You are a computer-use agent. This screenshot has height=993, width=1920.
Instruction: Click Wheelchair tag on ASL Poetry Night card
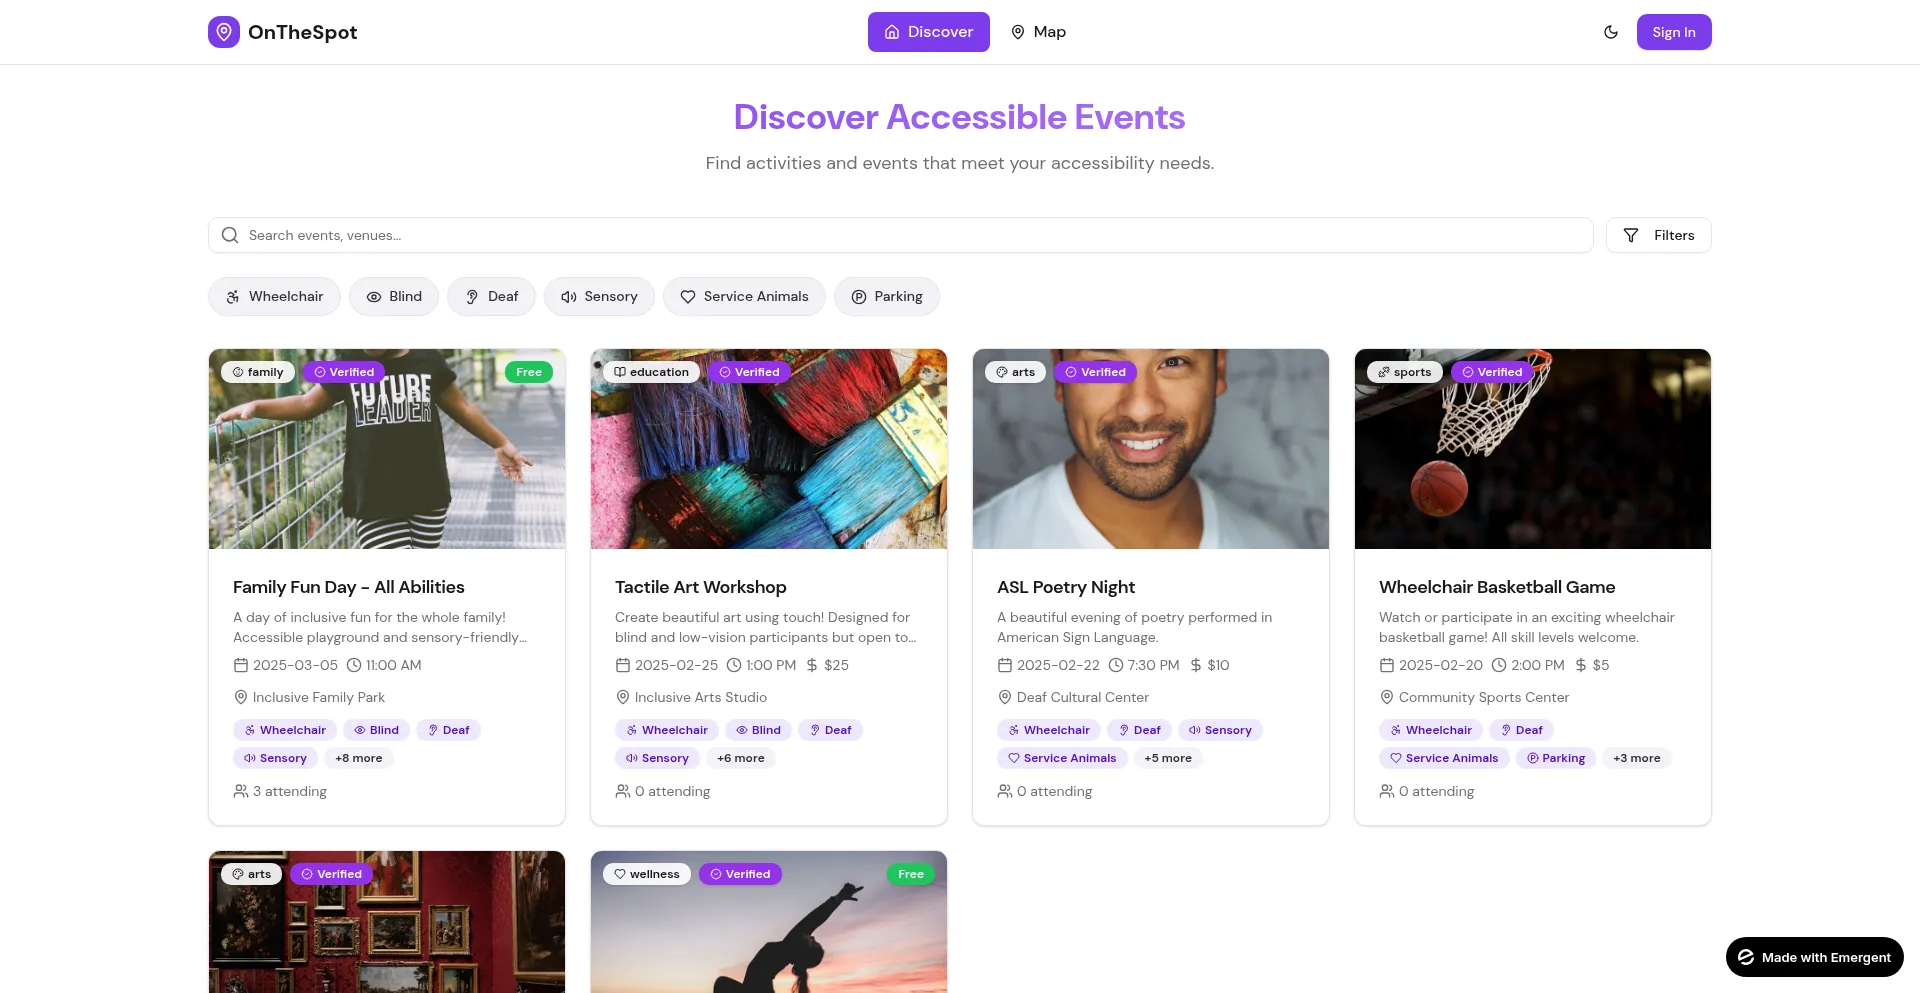coord(1049,730)
